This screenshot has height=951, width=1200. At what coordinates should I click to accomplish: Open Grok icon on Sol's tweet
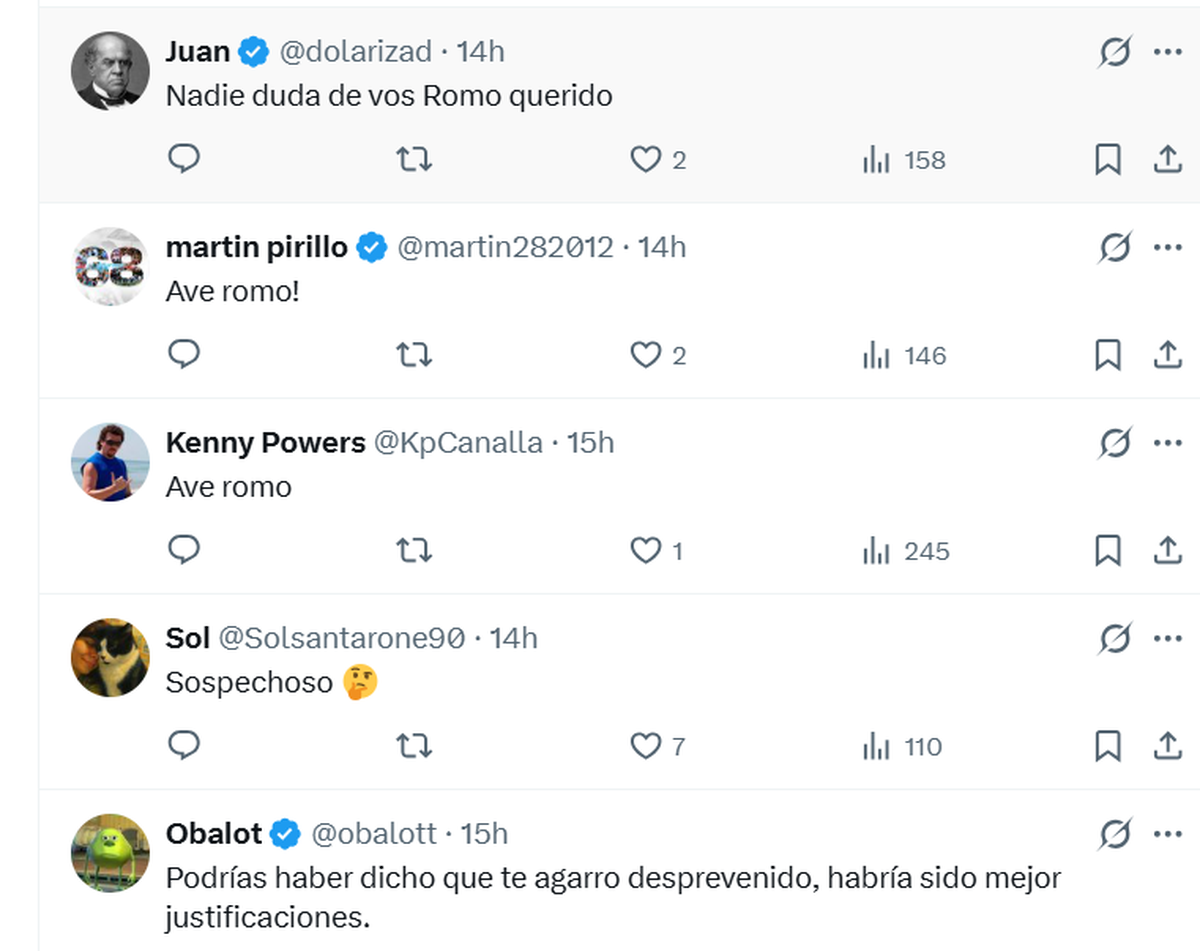tap(1115, 638)
